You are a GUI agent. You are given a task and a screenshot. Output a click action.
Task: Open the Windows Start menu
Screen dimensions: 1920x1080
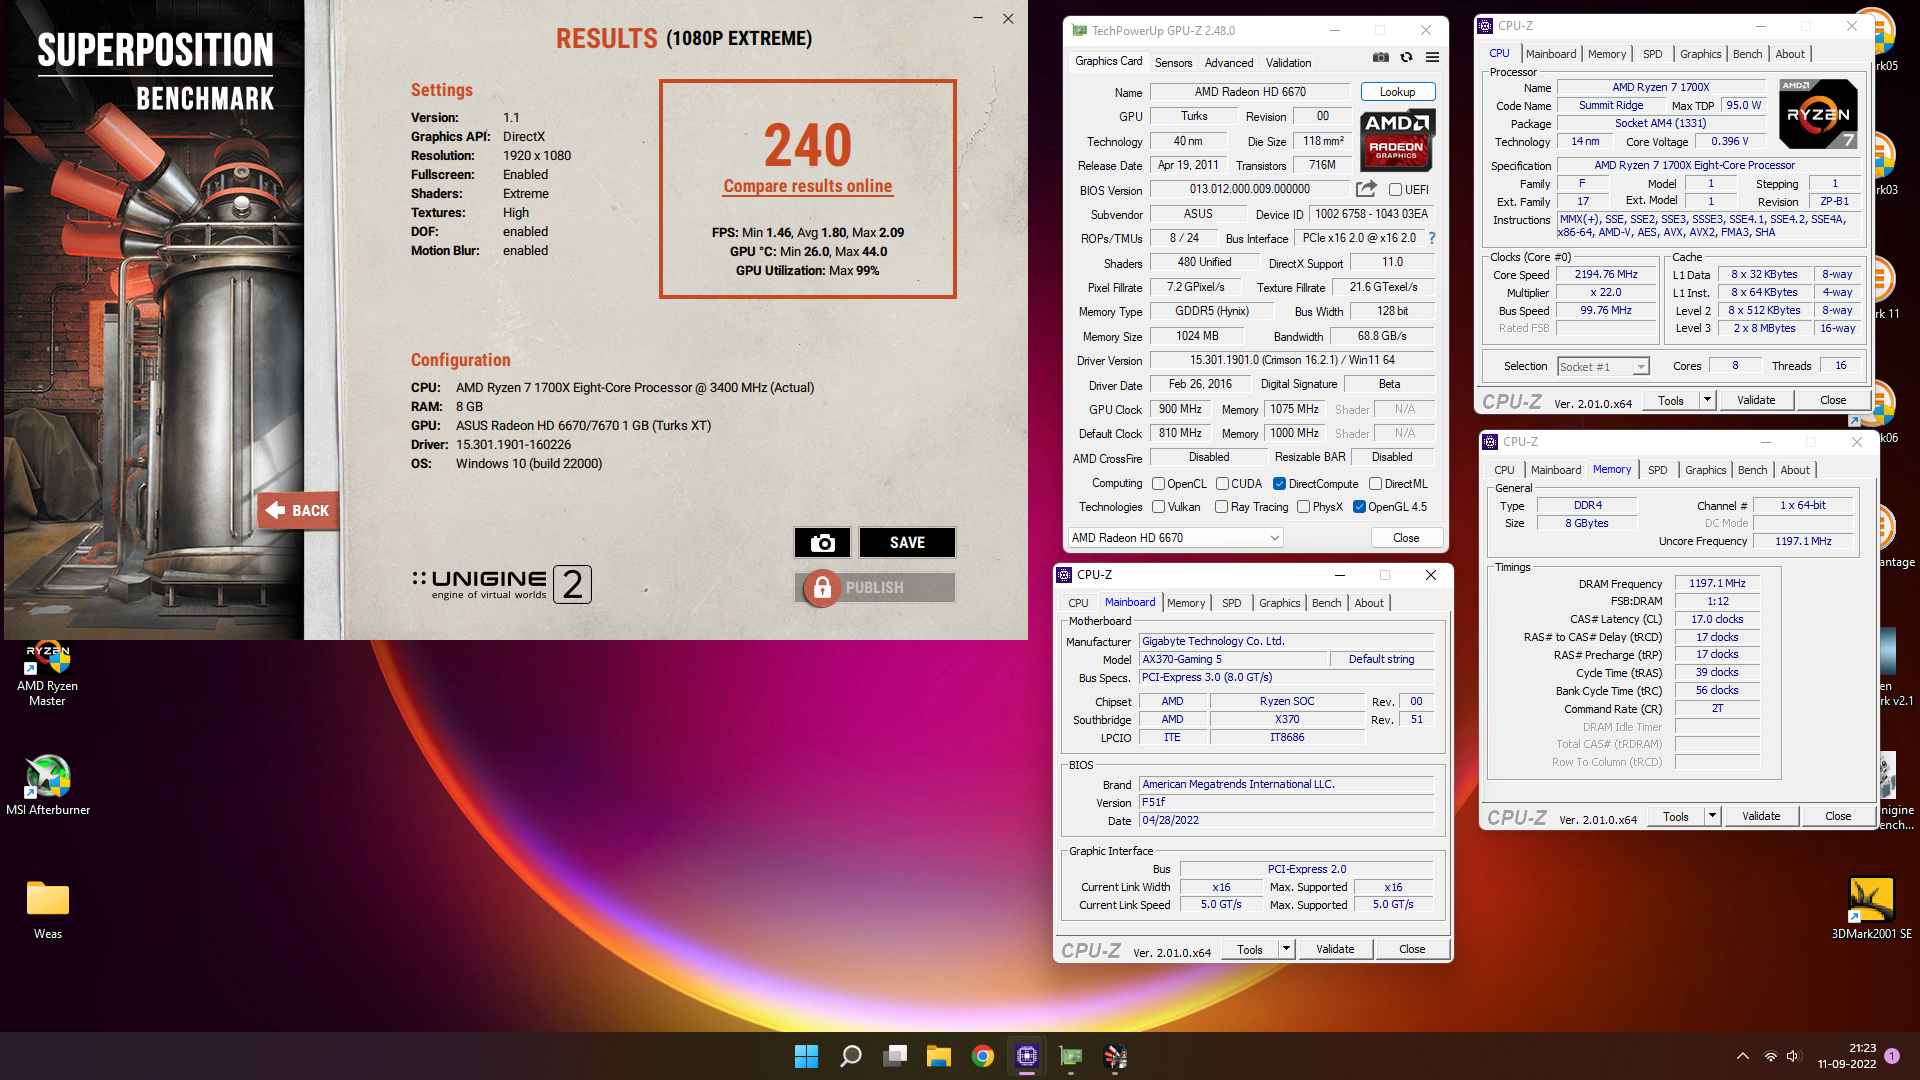[x=806, y=1056]
